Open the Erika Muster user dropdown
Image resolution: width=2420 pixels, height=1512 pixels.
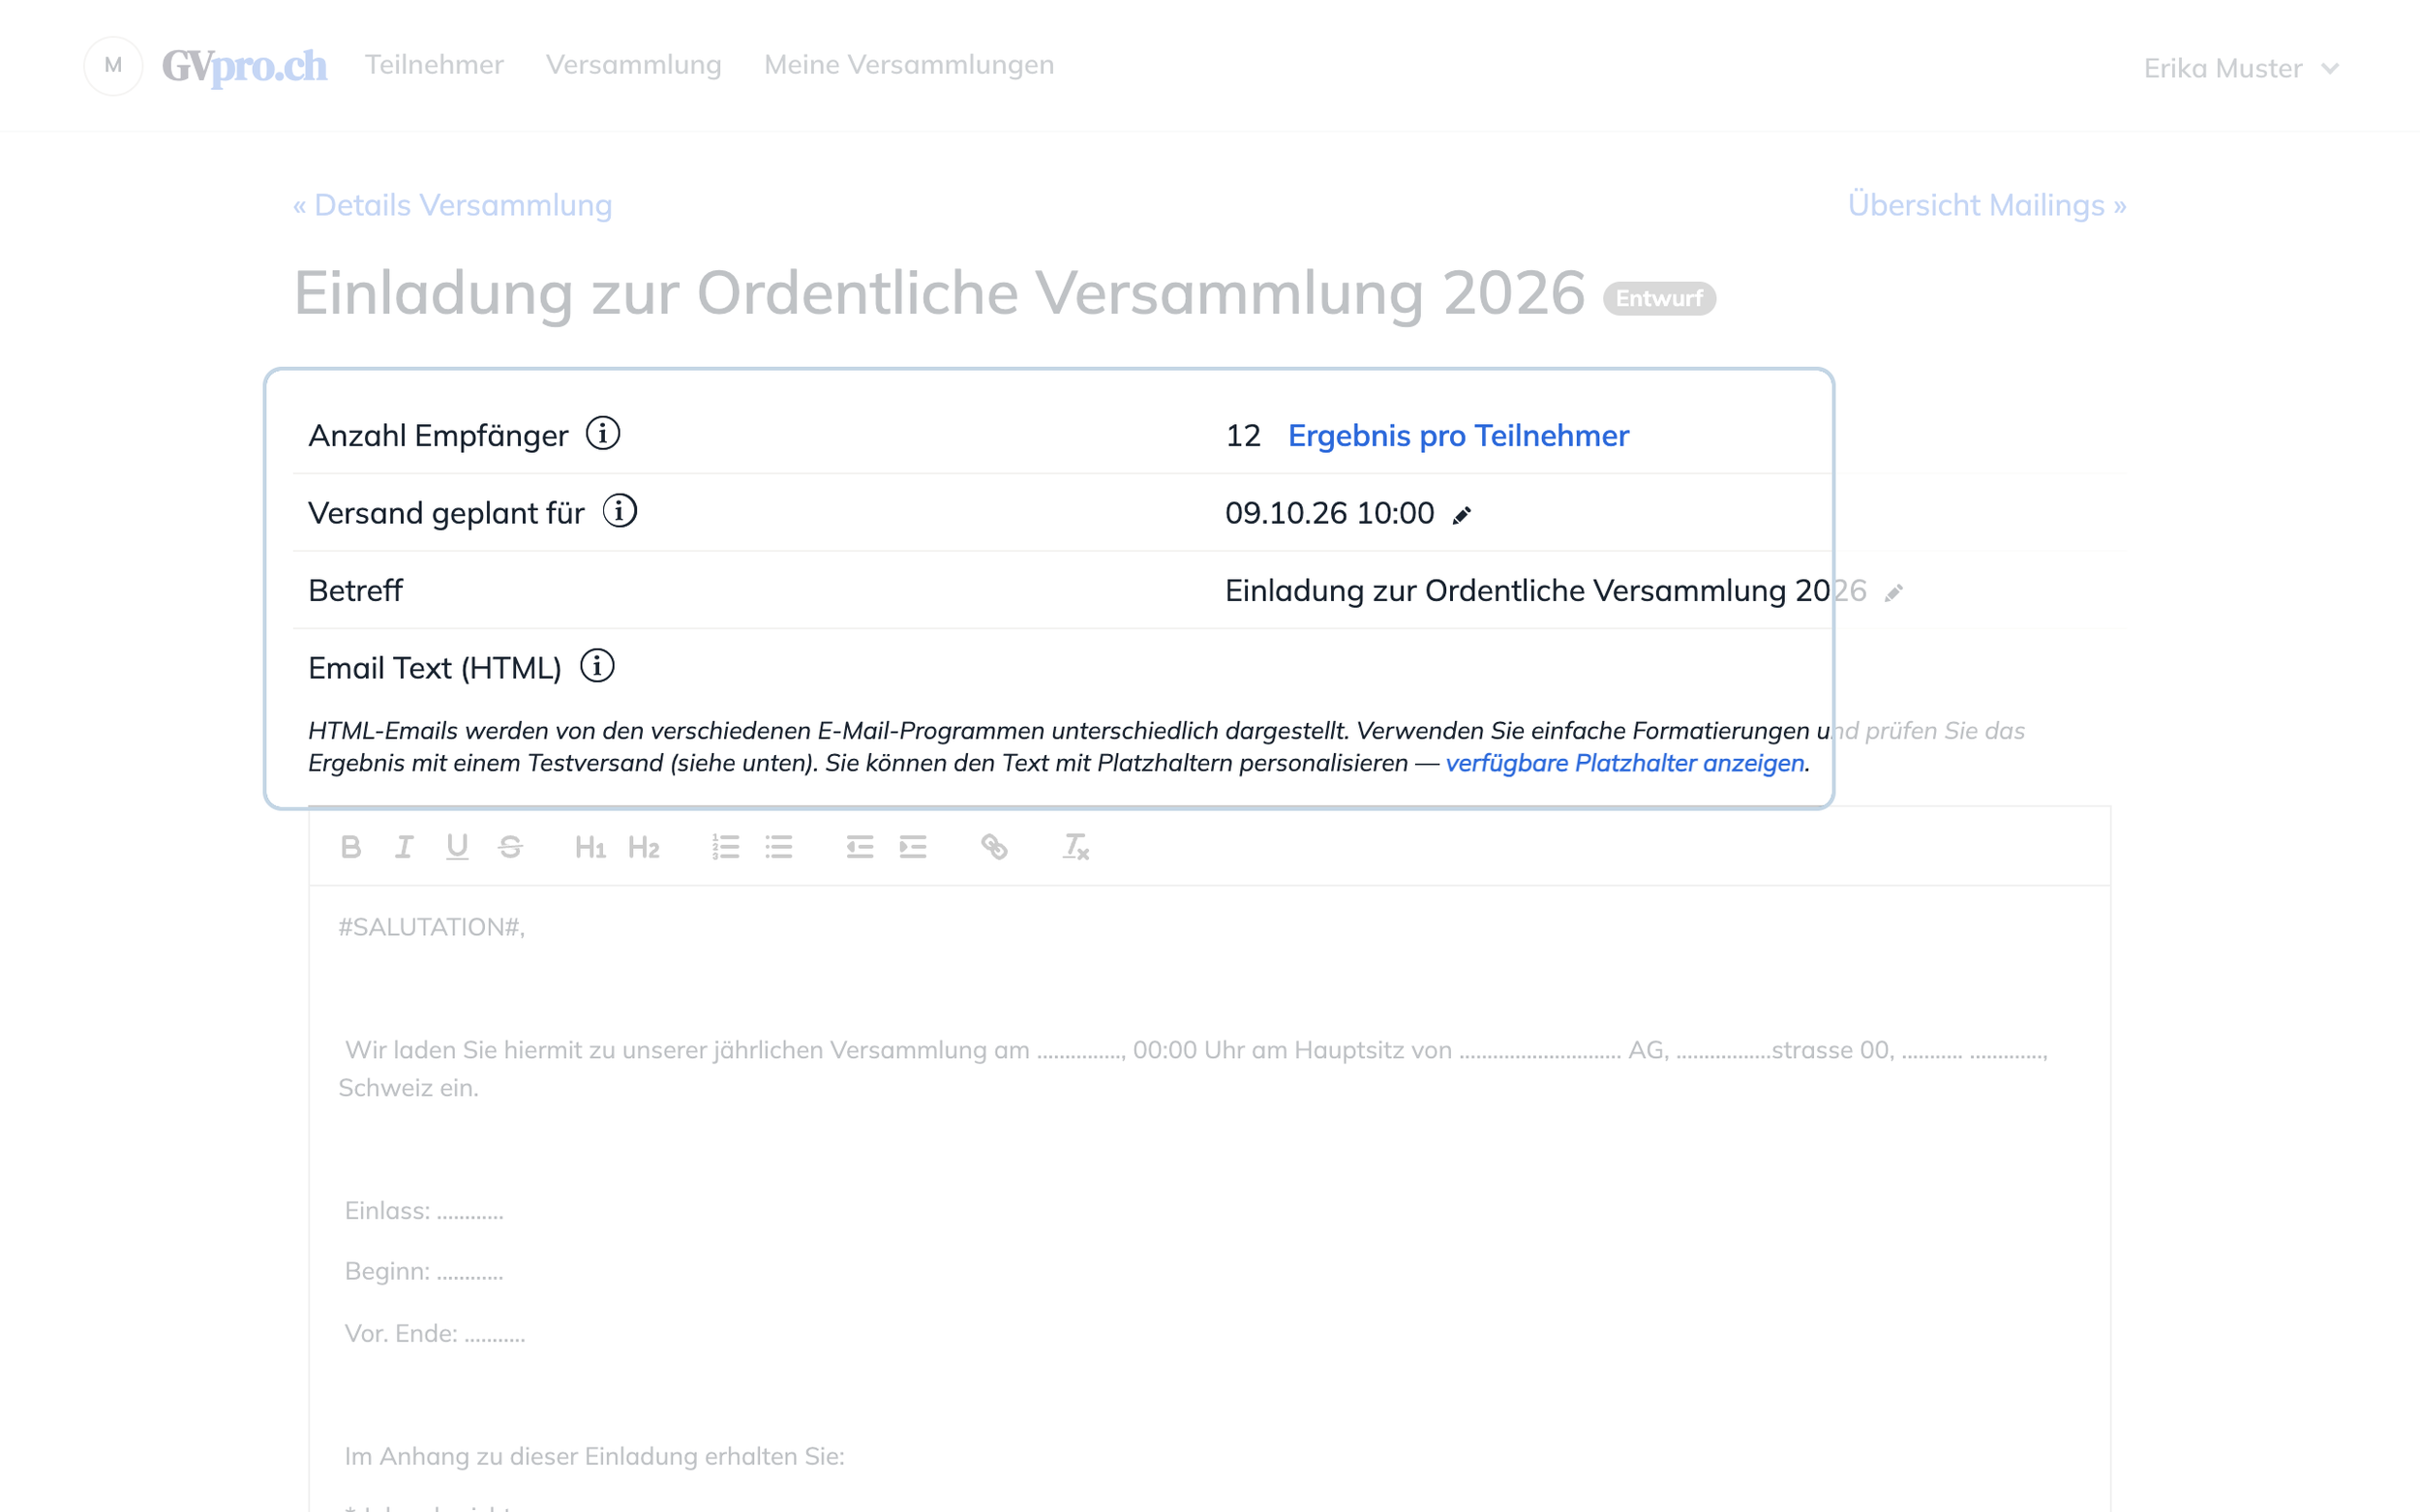[2240, 68]
